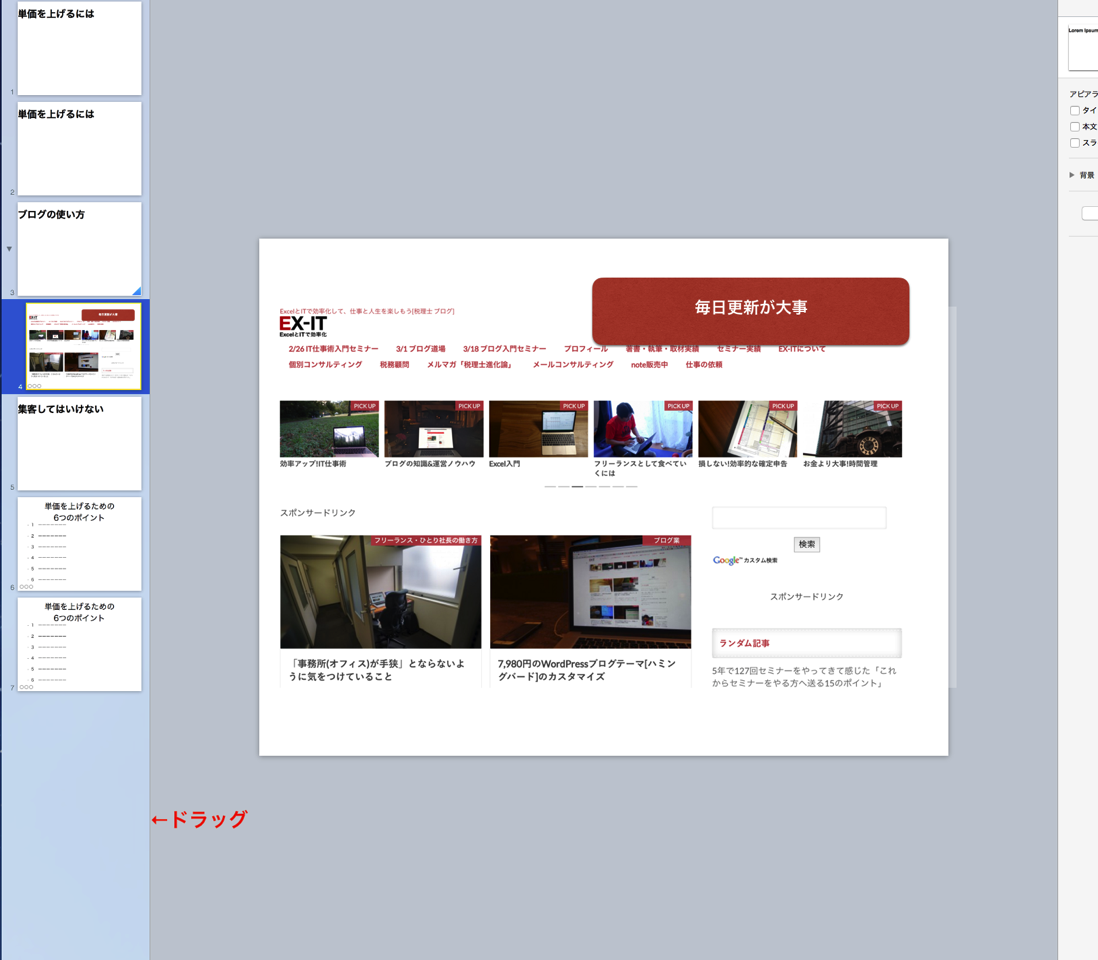Click the ランダム記事 heading on the slide

pyautogui.click(x=744, y=643)
